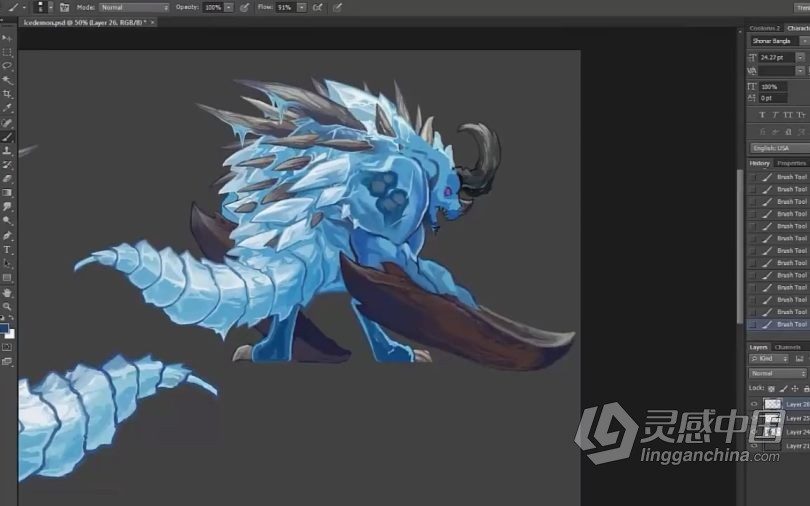Select the Brush tool in toolbox
Screen dimensions: 810x506
click(7, 137)
